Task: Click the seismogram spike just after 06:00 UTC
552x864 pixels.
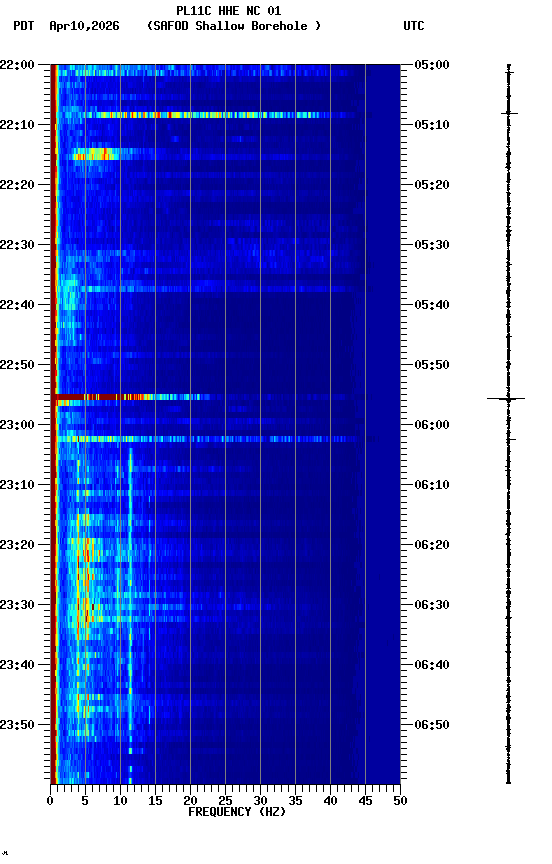Action: click(x=510, y=440)
